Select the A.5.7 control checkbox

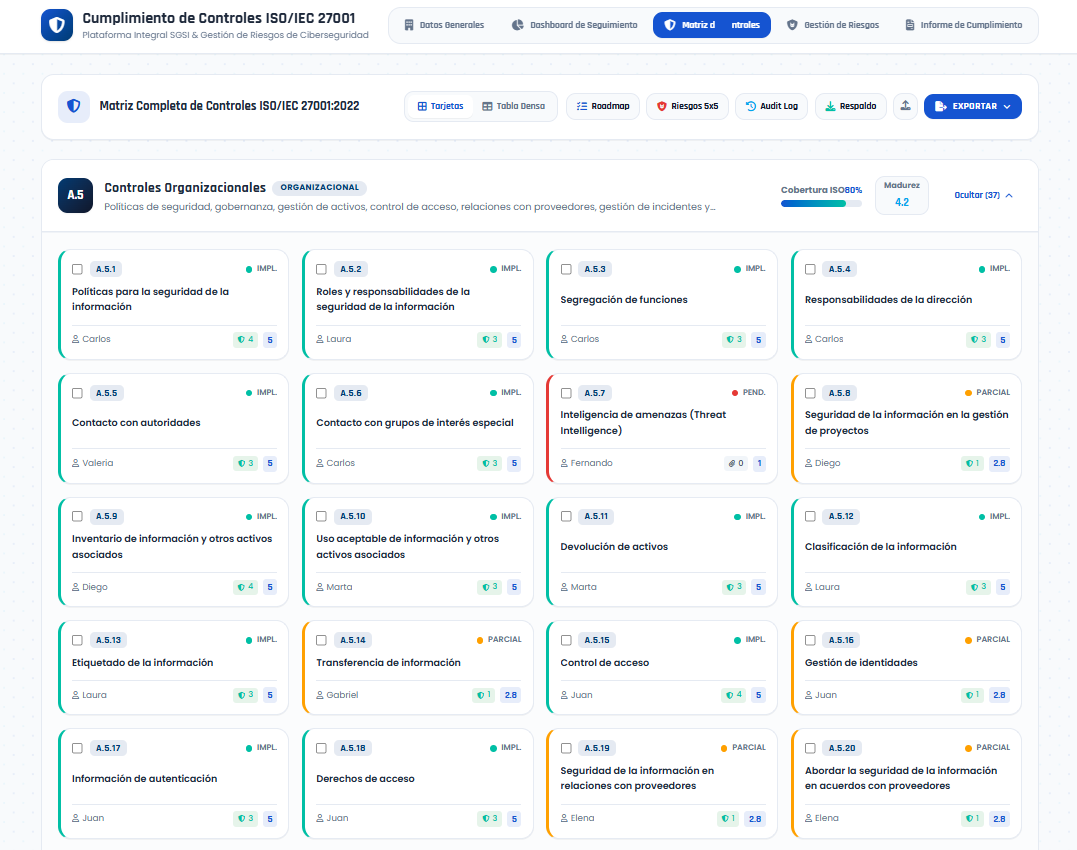click(x=566, y=393)
